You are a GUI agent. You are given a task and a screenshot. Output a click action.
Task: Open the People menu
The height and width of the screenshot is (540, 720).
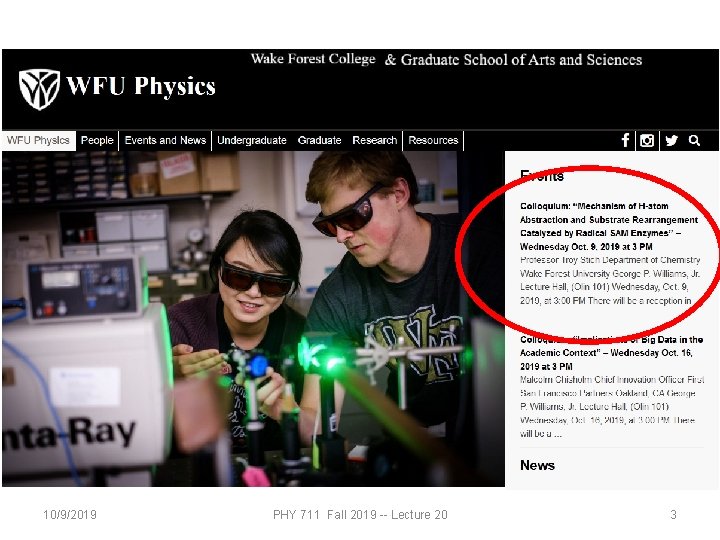tap(97, 140)
